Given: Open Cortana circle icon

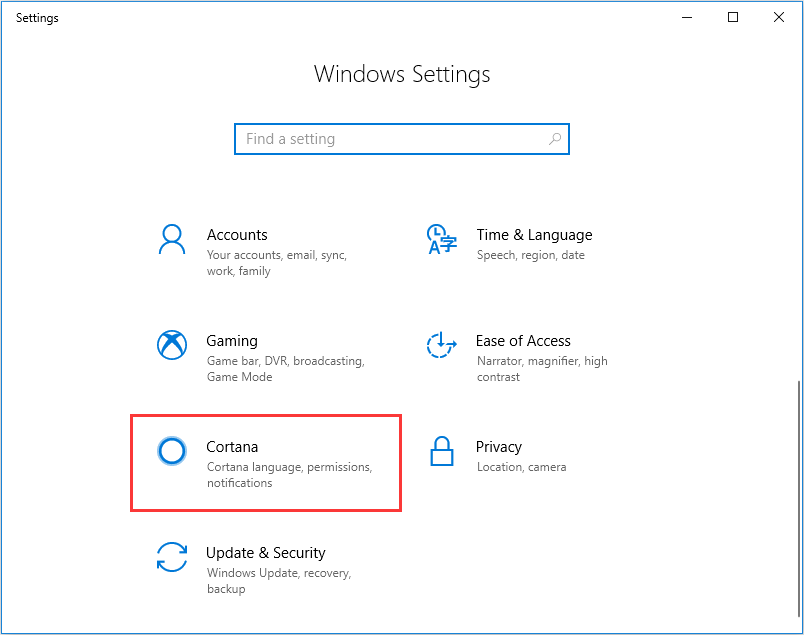Looking at the screenshot, I should coord(172,451).
